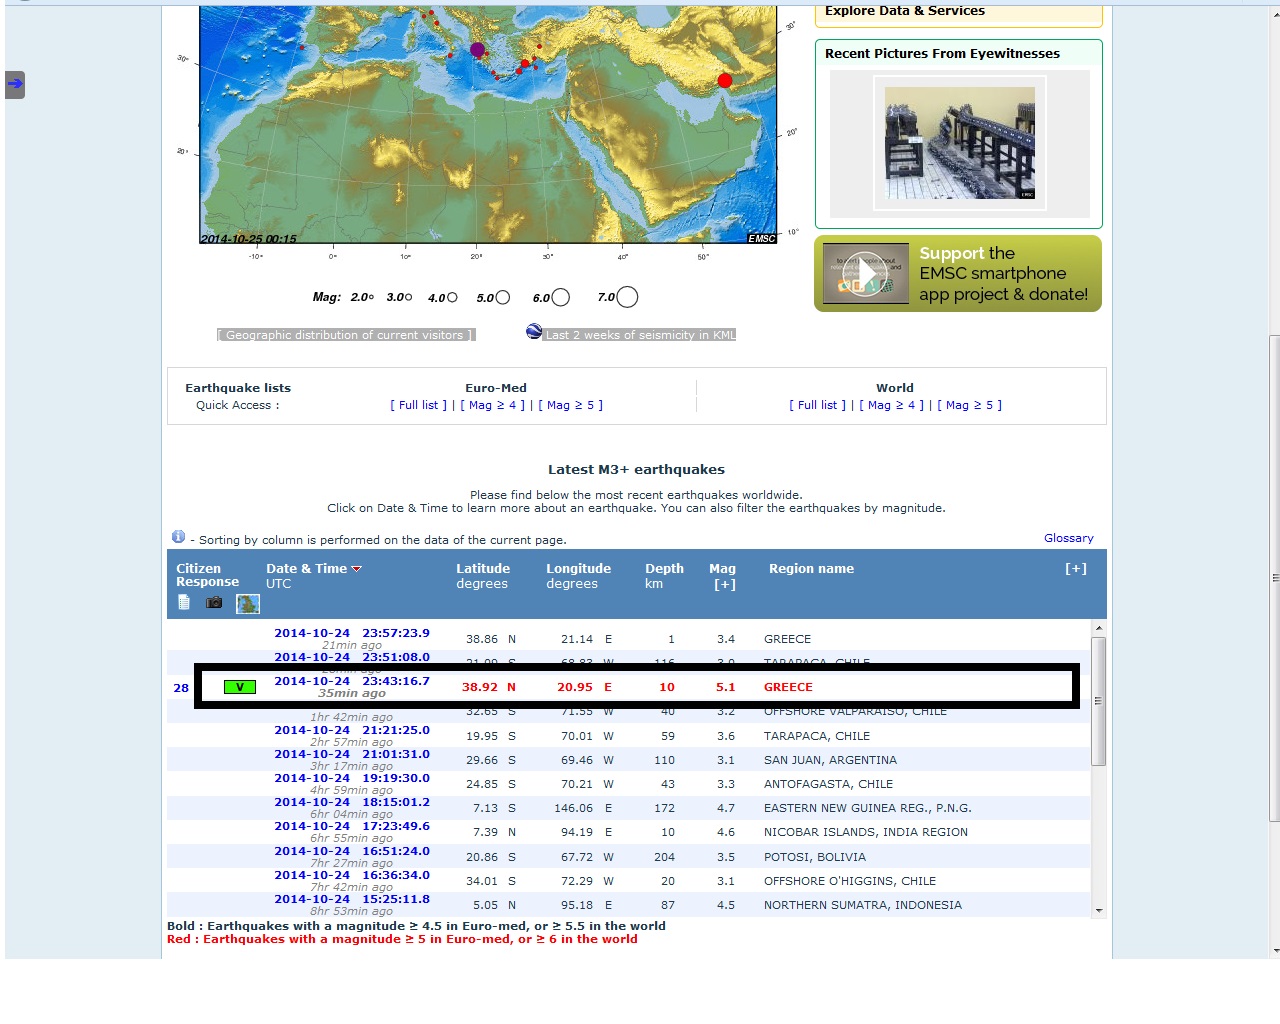Click the Google Earth KML globe icon
Screen dimensions: 1280x1024
[x=534, y=332]
